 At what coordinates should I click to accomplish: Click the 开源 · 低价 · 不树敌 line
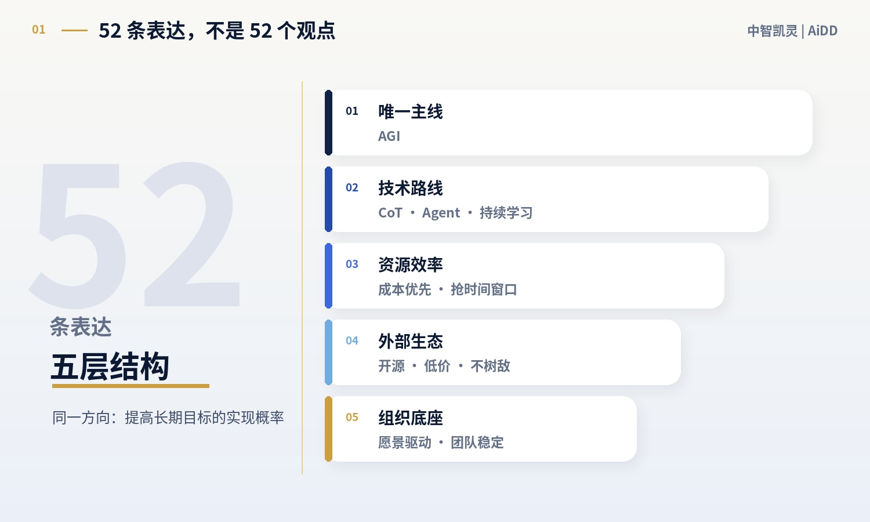(444, 366)
